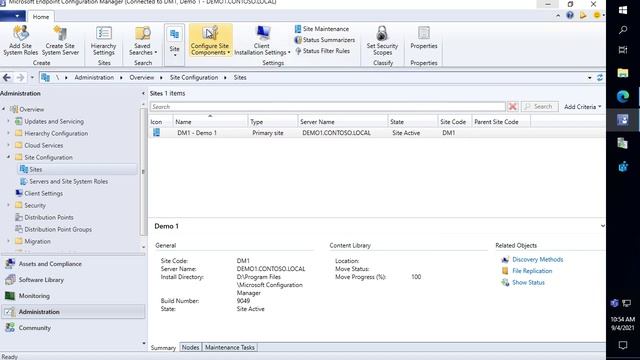This screenshot has width=640, height=360.
Task: Select the Overview node in tree
Action: [32, 109]
